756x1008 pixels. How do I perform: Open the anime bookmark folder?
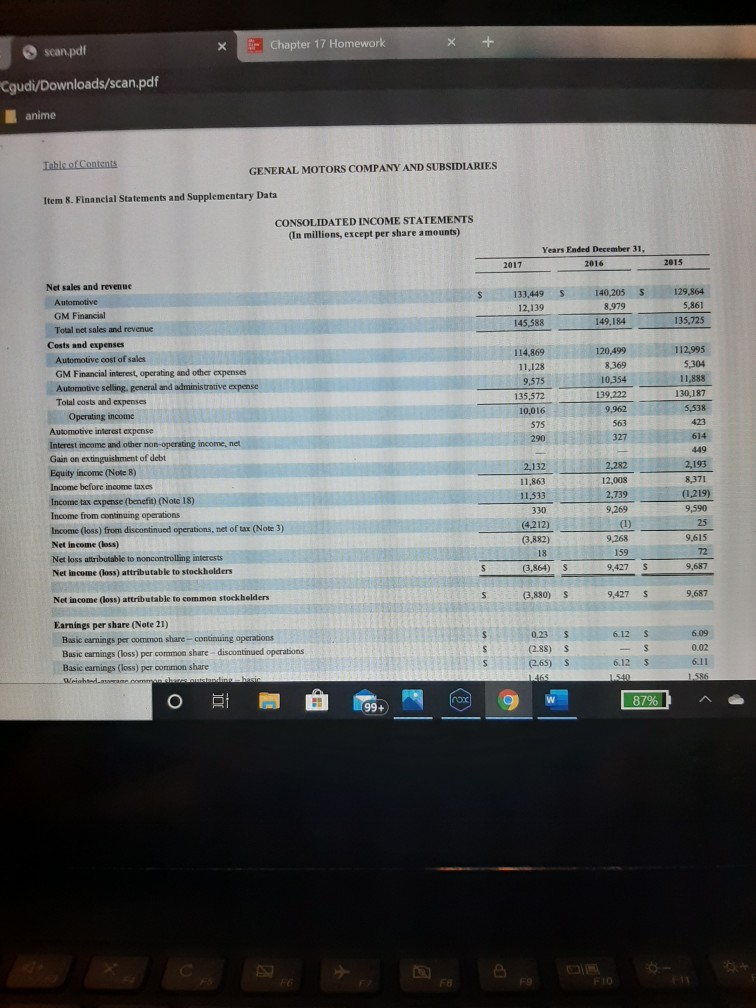pyautogui.click(x=31, y=116)
